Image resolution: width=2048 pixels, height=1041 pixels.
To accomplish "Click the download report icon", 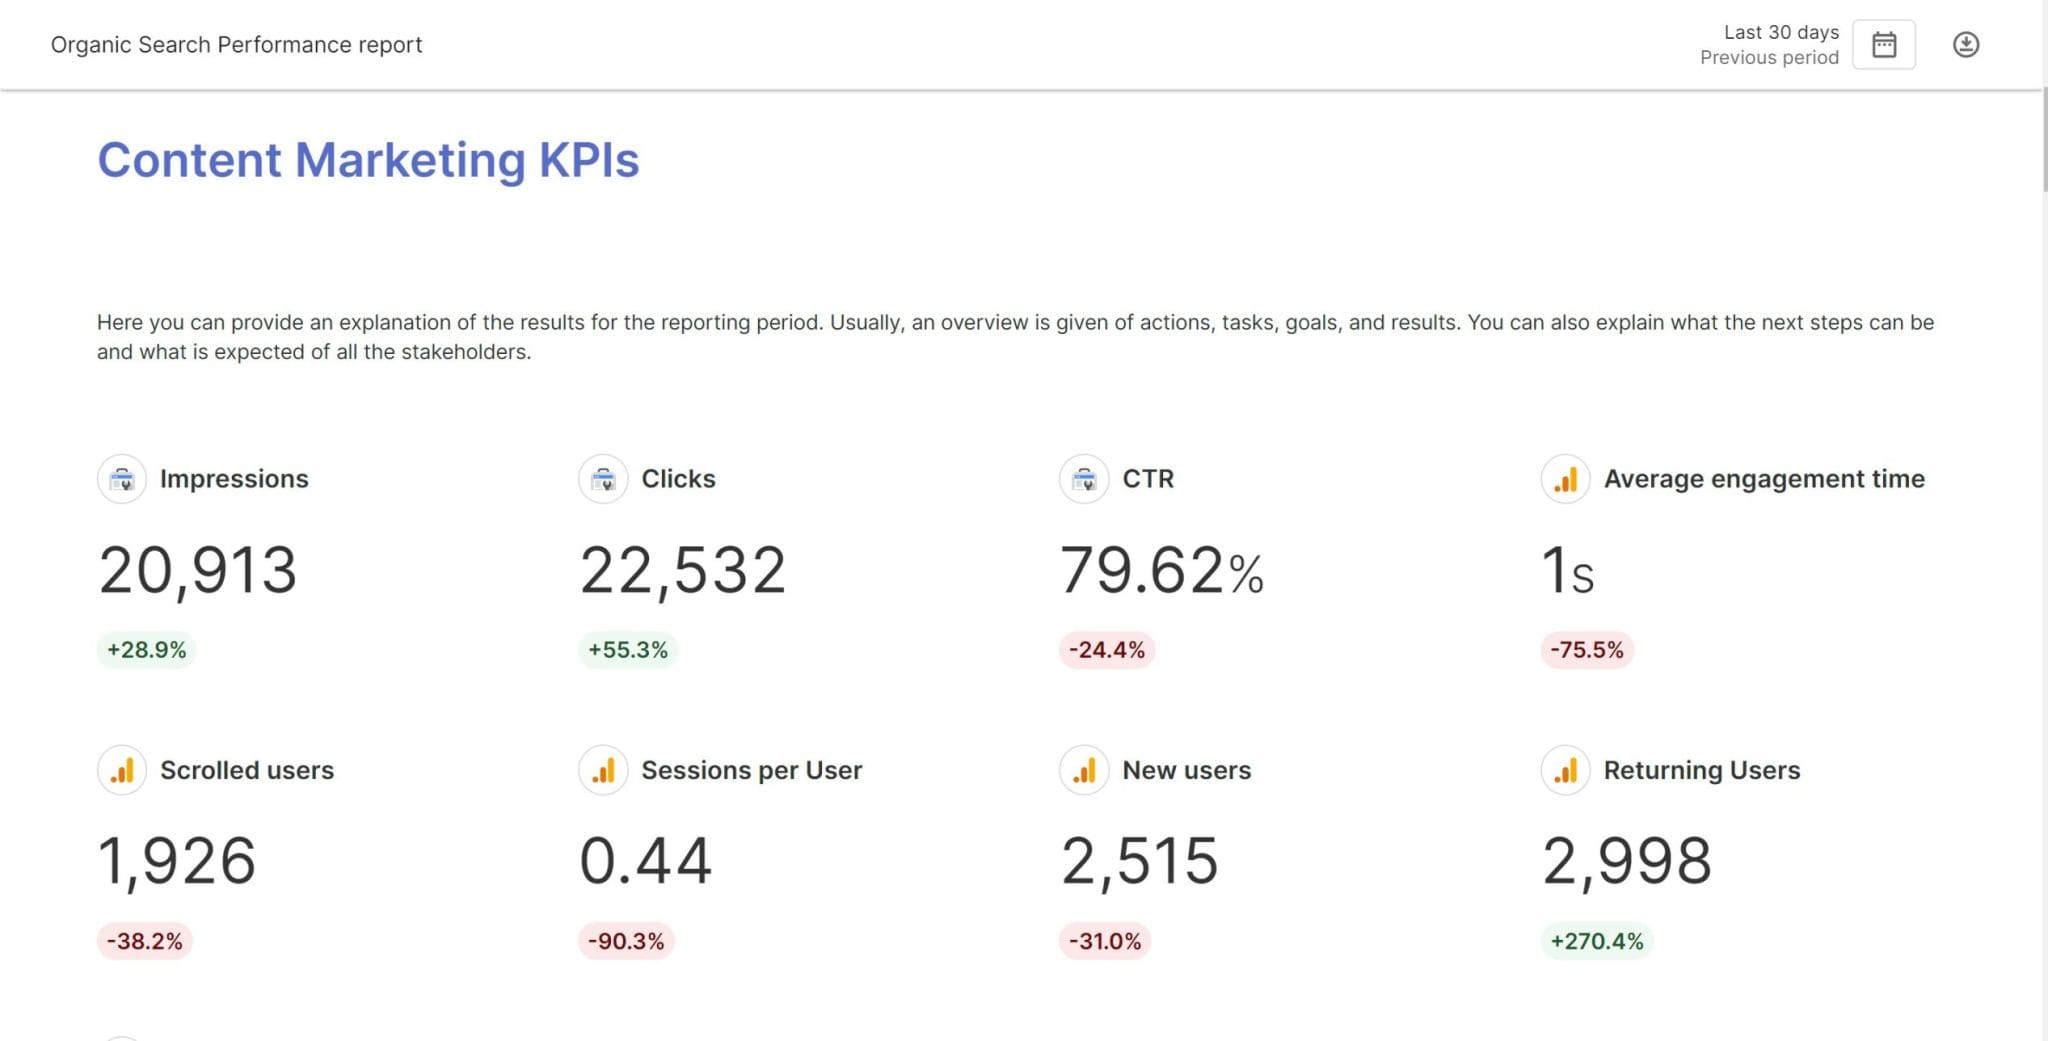I will pos(1967,44).
